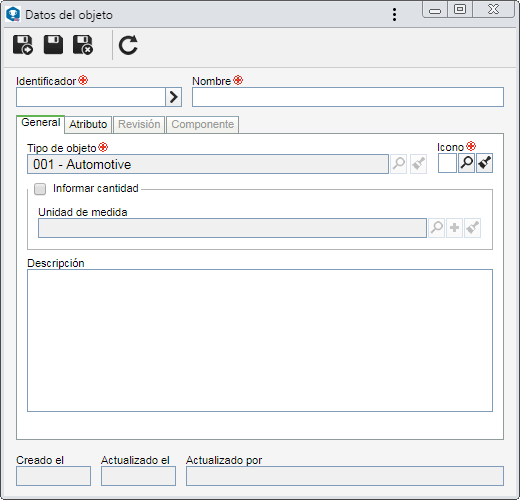
Task: Open the Unidad de medida search magnifier
Action: (436, 228)
